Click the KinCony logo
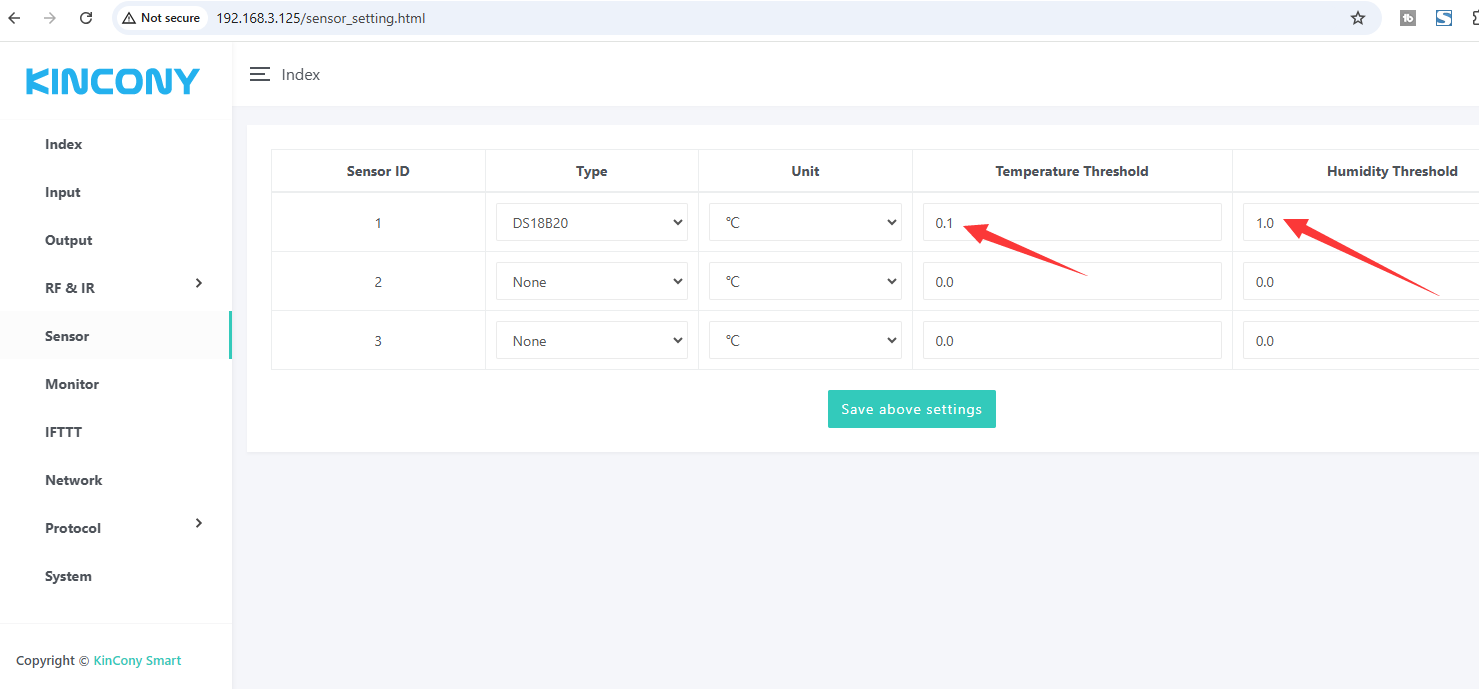Viewport: 1479px width, 689px height. pyautogui.click(x=113, y=82)
